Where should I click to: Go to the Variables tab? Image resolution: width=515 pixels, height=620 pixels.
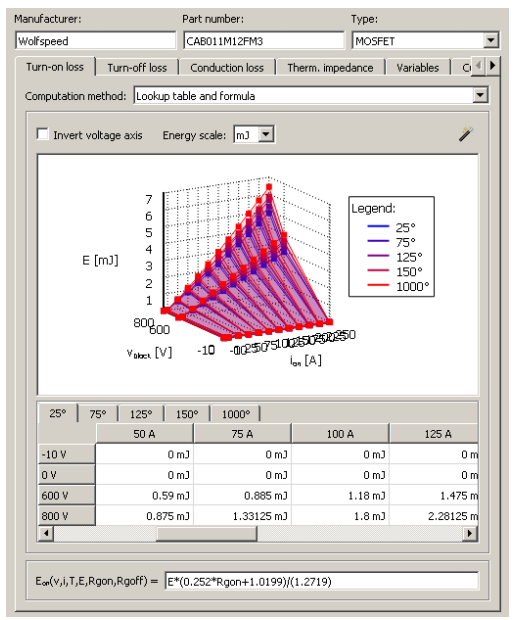tap(418, 68)
